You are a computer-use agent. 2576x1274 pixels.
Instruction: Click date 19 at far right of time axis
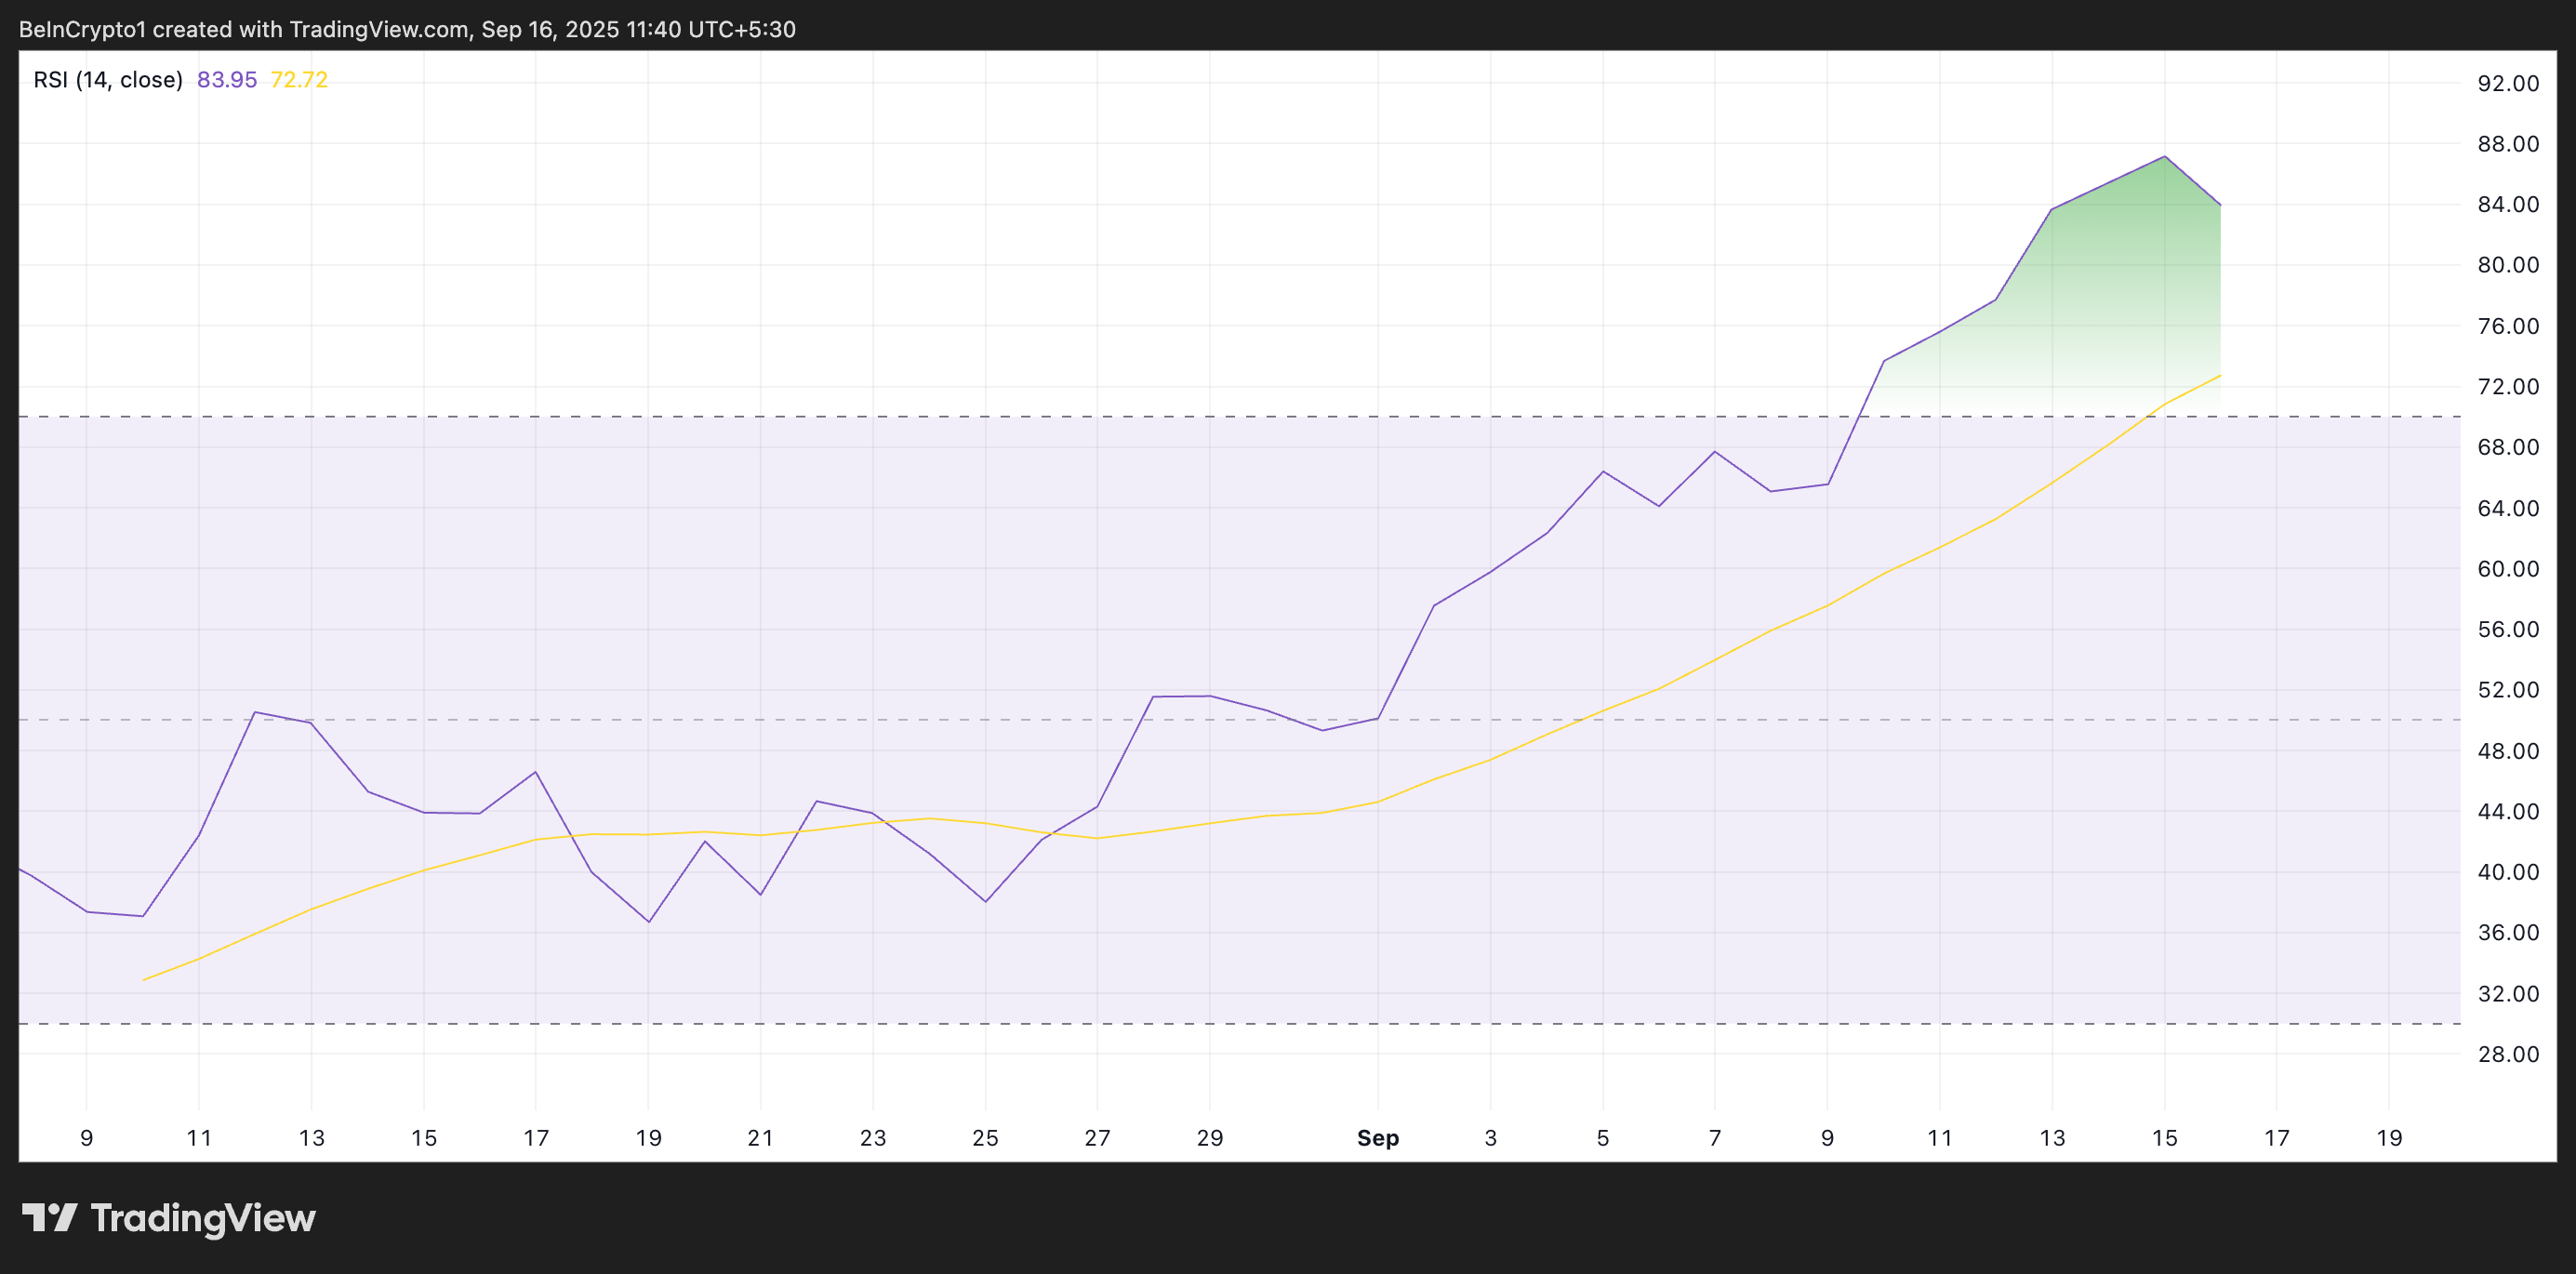coord(2388,1138)
